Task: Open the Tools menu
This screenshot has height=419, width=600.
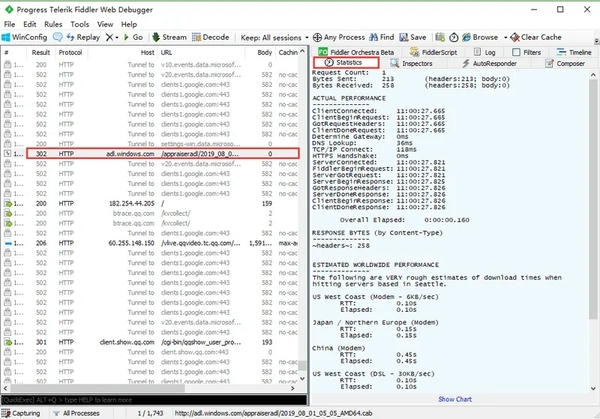Action: click(x=80, y=24)
